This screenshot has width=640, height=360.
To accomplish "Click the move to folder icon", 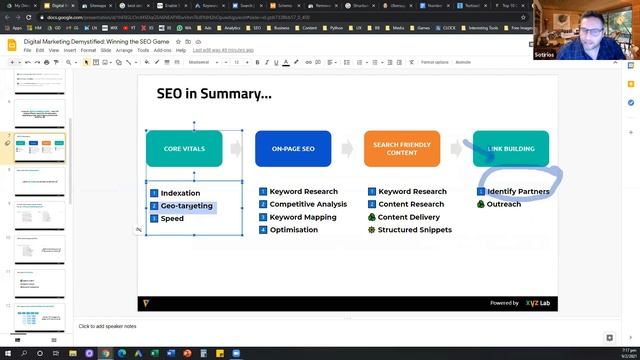I will (188, 42).
